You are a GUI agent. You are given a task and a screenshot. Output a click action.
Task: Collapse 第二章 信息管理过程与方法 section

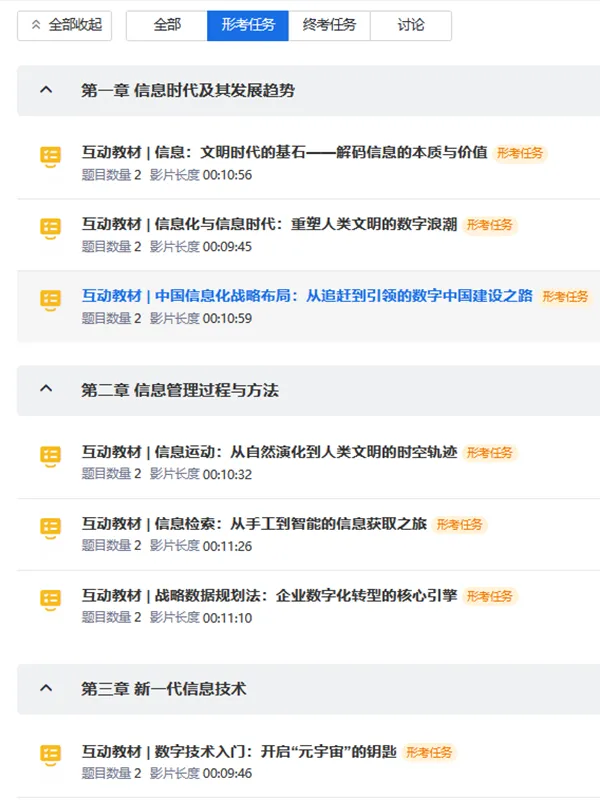tap(45, 391)
